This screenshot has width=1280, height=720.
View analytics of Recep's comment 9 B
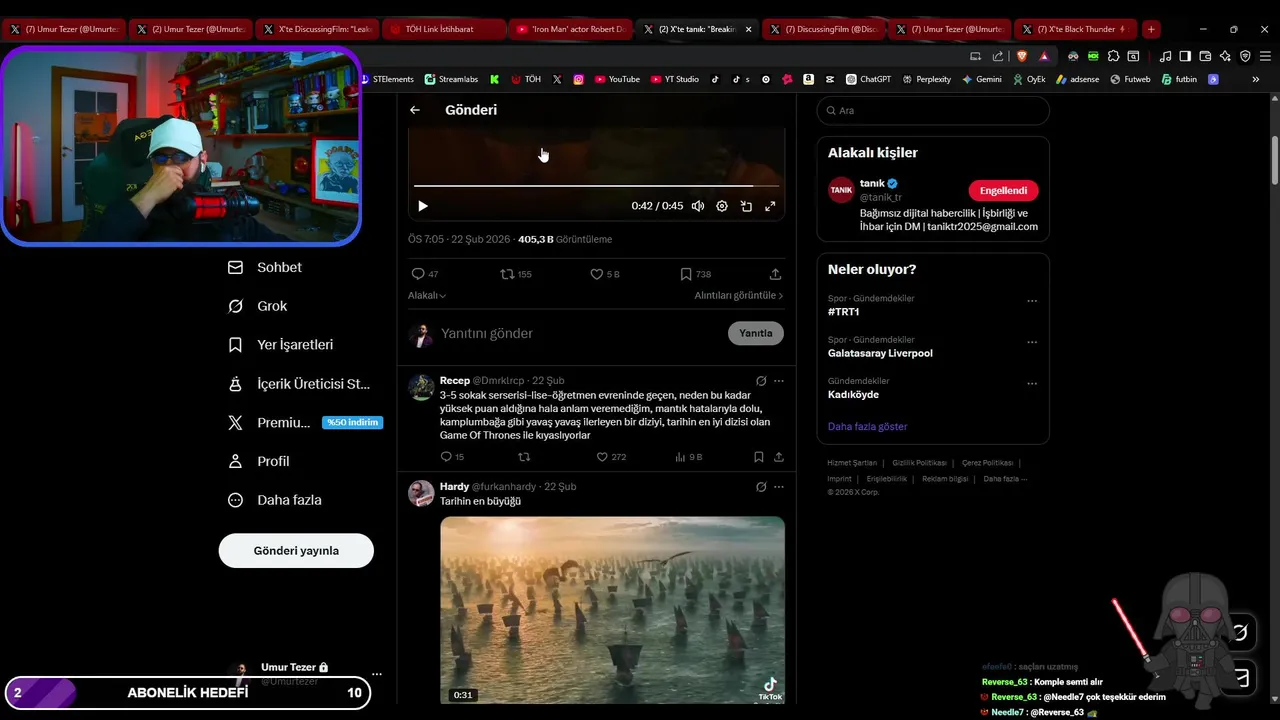(x=689, y=457)
